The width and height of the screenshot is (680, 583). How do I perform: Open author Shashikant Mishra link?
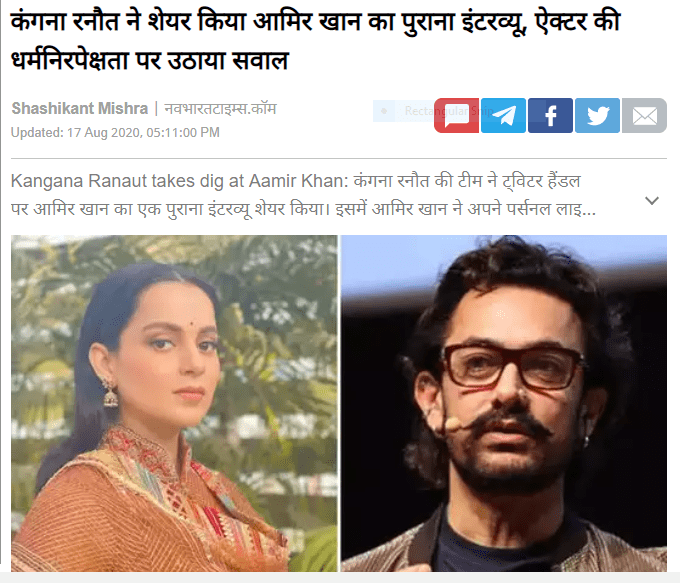point(79,108)
